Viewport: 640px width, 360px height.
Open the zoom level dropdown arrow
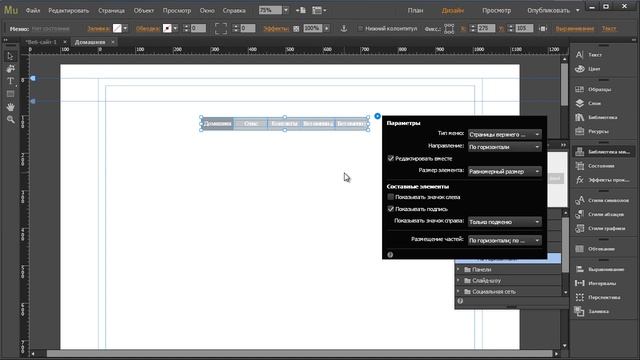coord(286,10)
